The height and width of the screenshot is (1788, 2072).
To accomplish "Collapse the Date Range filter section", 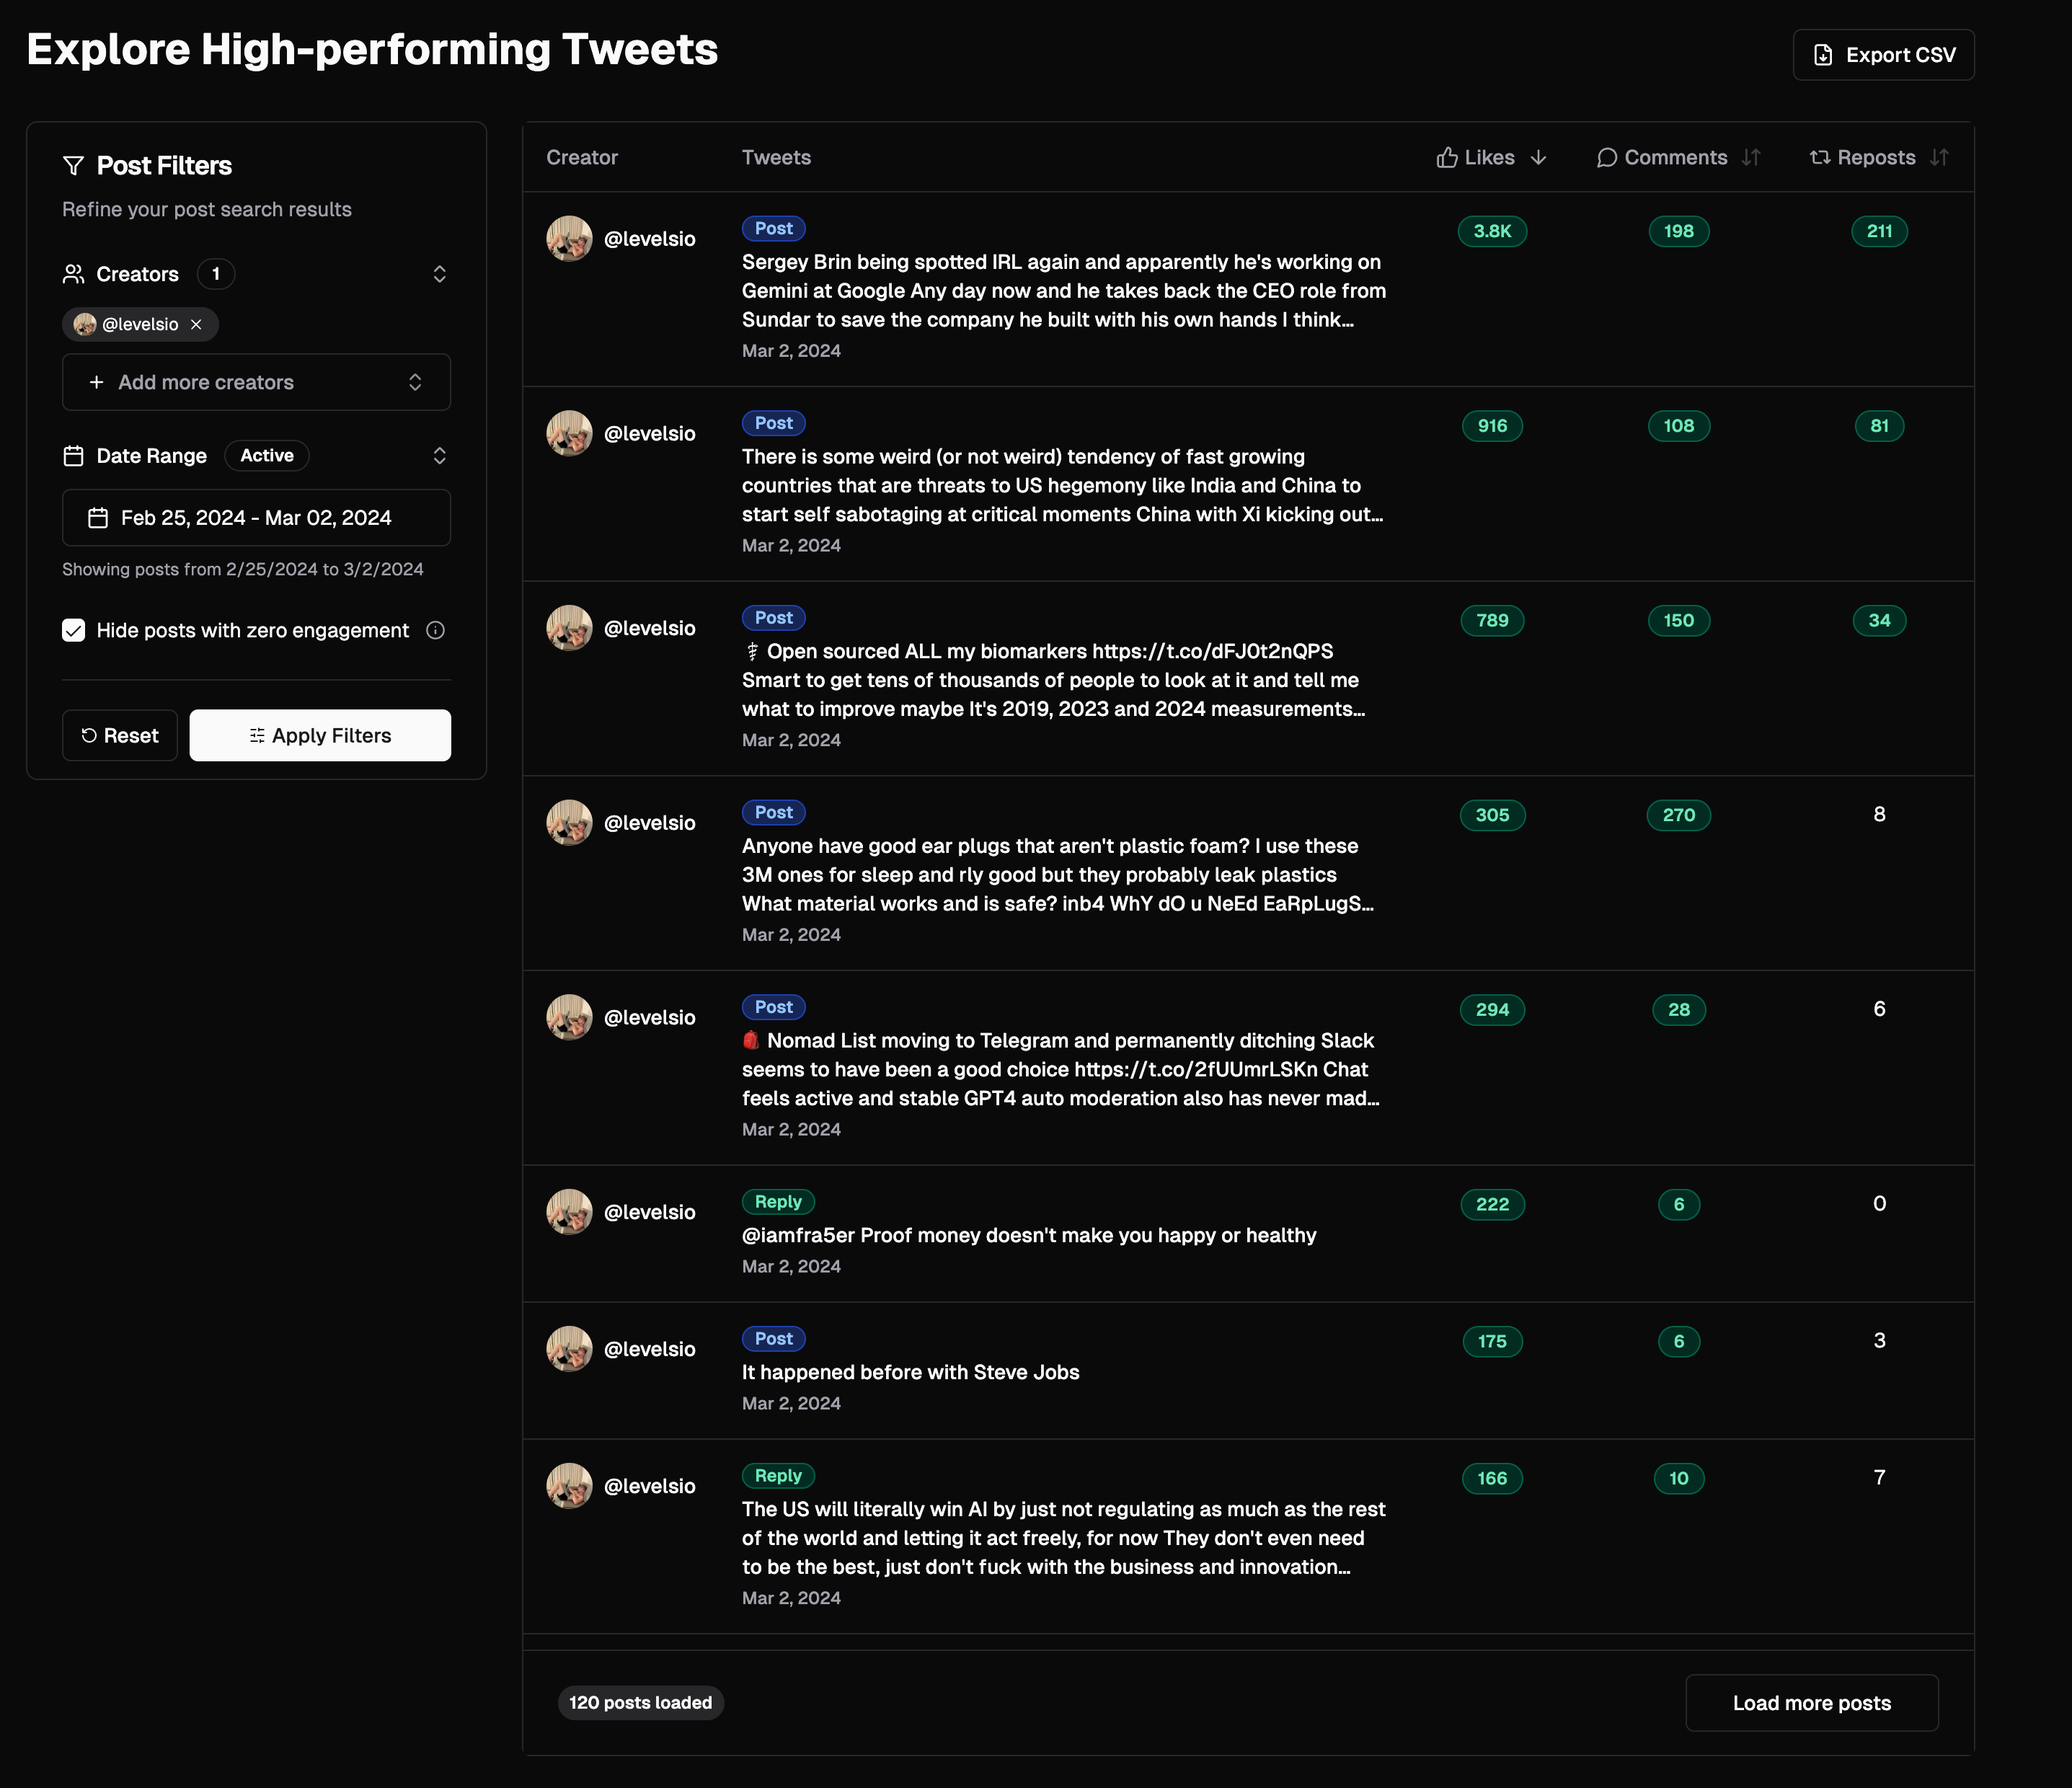I will pyautogui.click(x=439, y=456).
